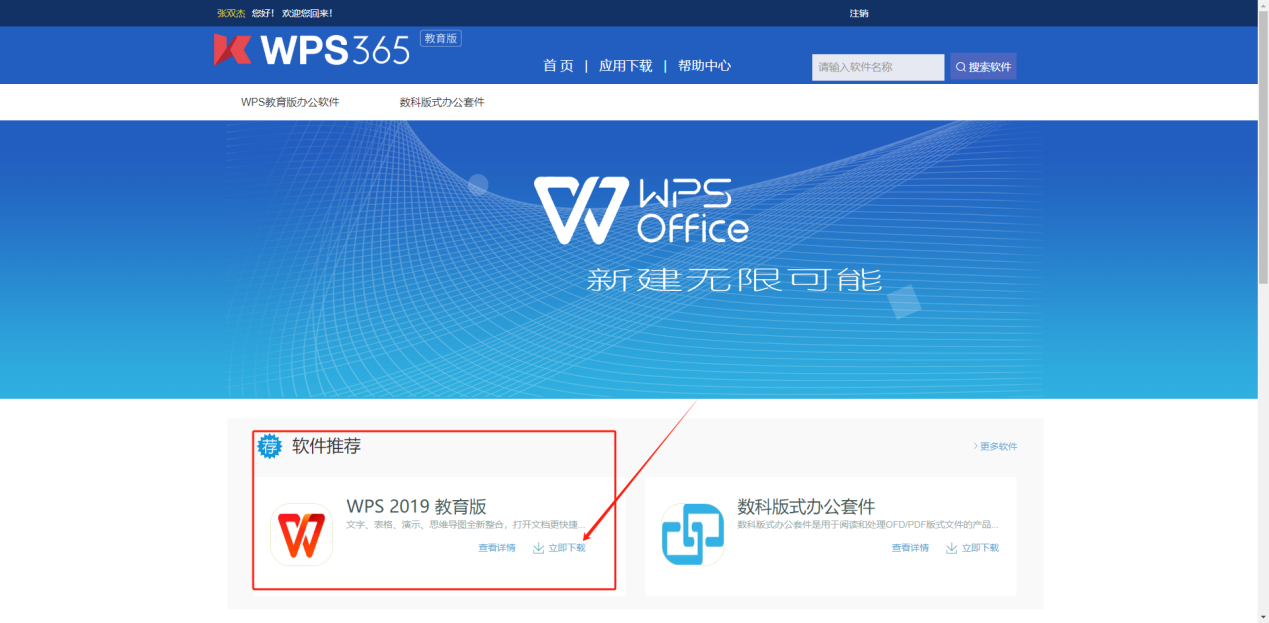Click the username 张双杰 at top
Image resolution: width=1269 pixels, height=623 pixels.
(x=231, y=13)
